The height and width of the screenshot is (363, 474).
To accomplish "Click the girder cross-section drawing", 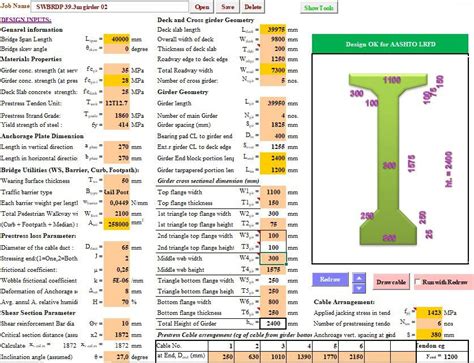I will click(x=388, y=159).
